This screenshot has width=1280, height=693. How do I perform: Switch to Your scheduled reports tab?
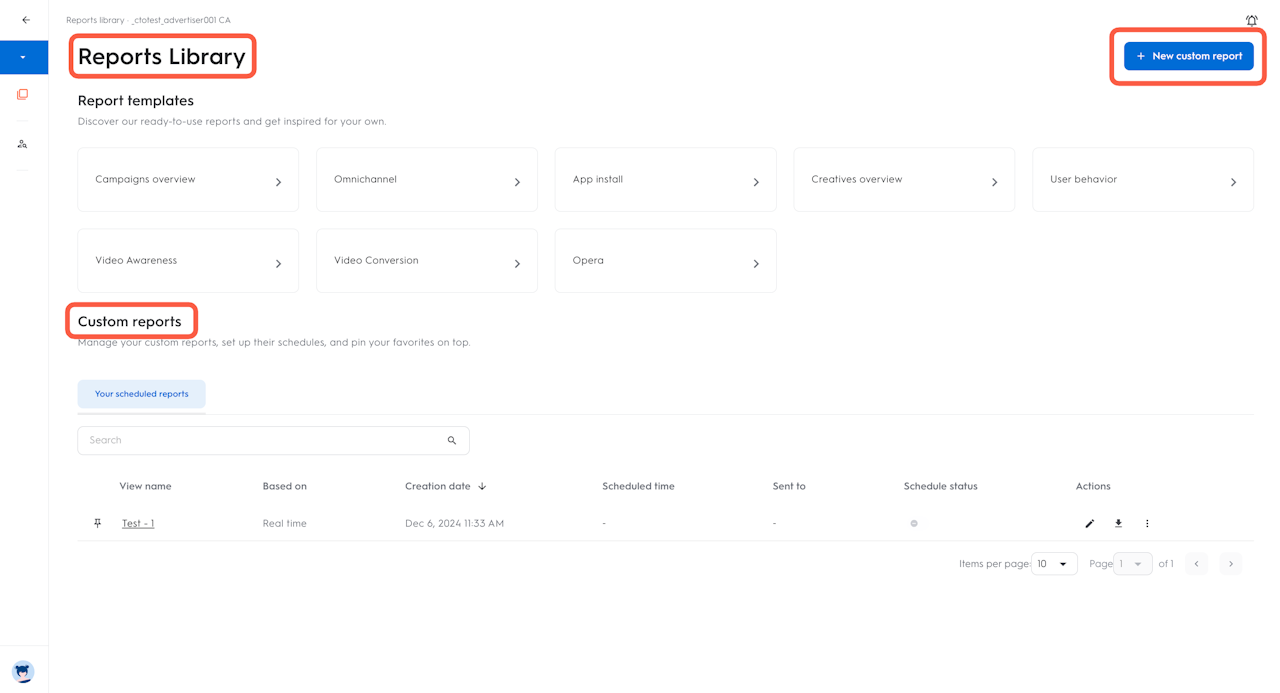[141, 394]
